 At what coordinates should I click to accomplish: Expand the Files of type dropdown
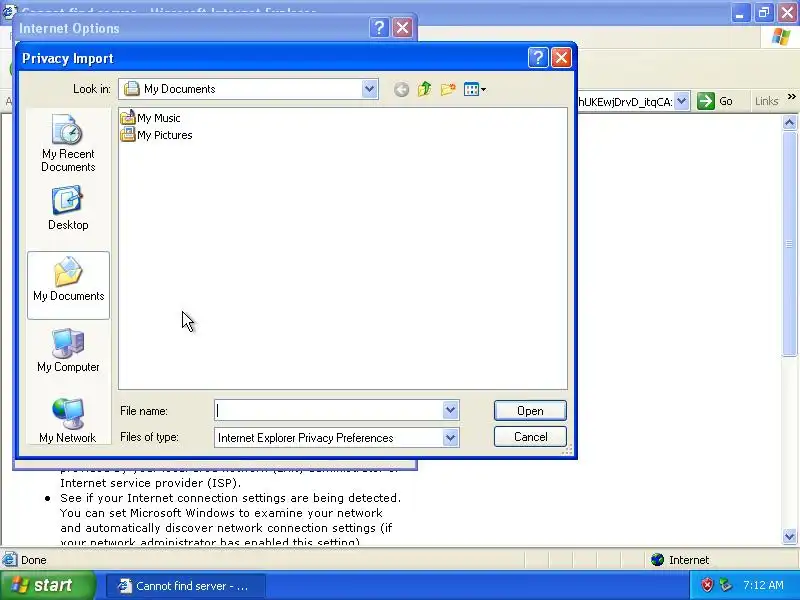[450, 437]
